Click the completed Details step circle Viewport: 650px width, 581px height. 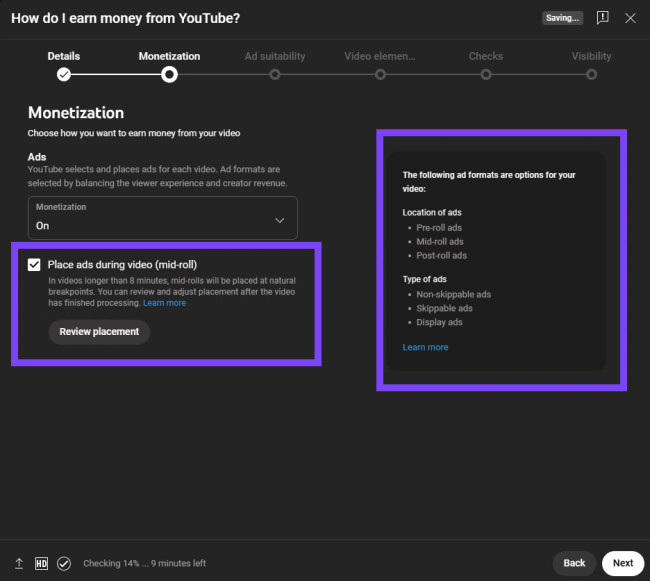(x=64, y=74)
